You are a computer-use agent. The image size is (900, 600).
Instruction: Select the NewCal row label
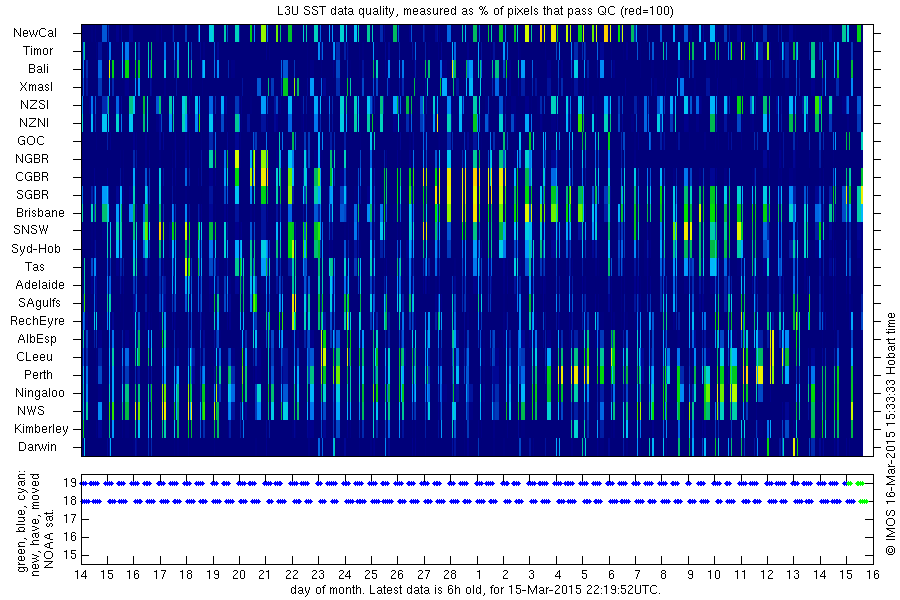(x=35, y=33)
